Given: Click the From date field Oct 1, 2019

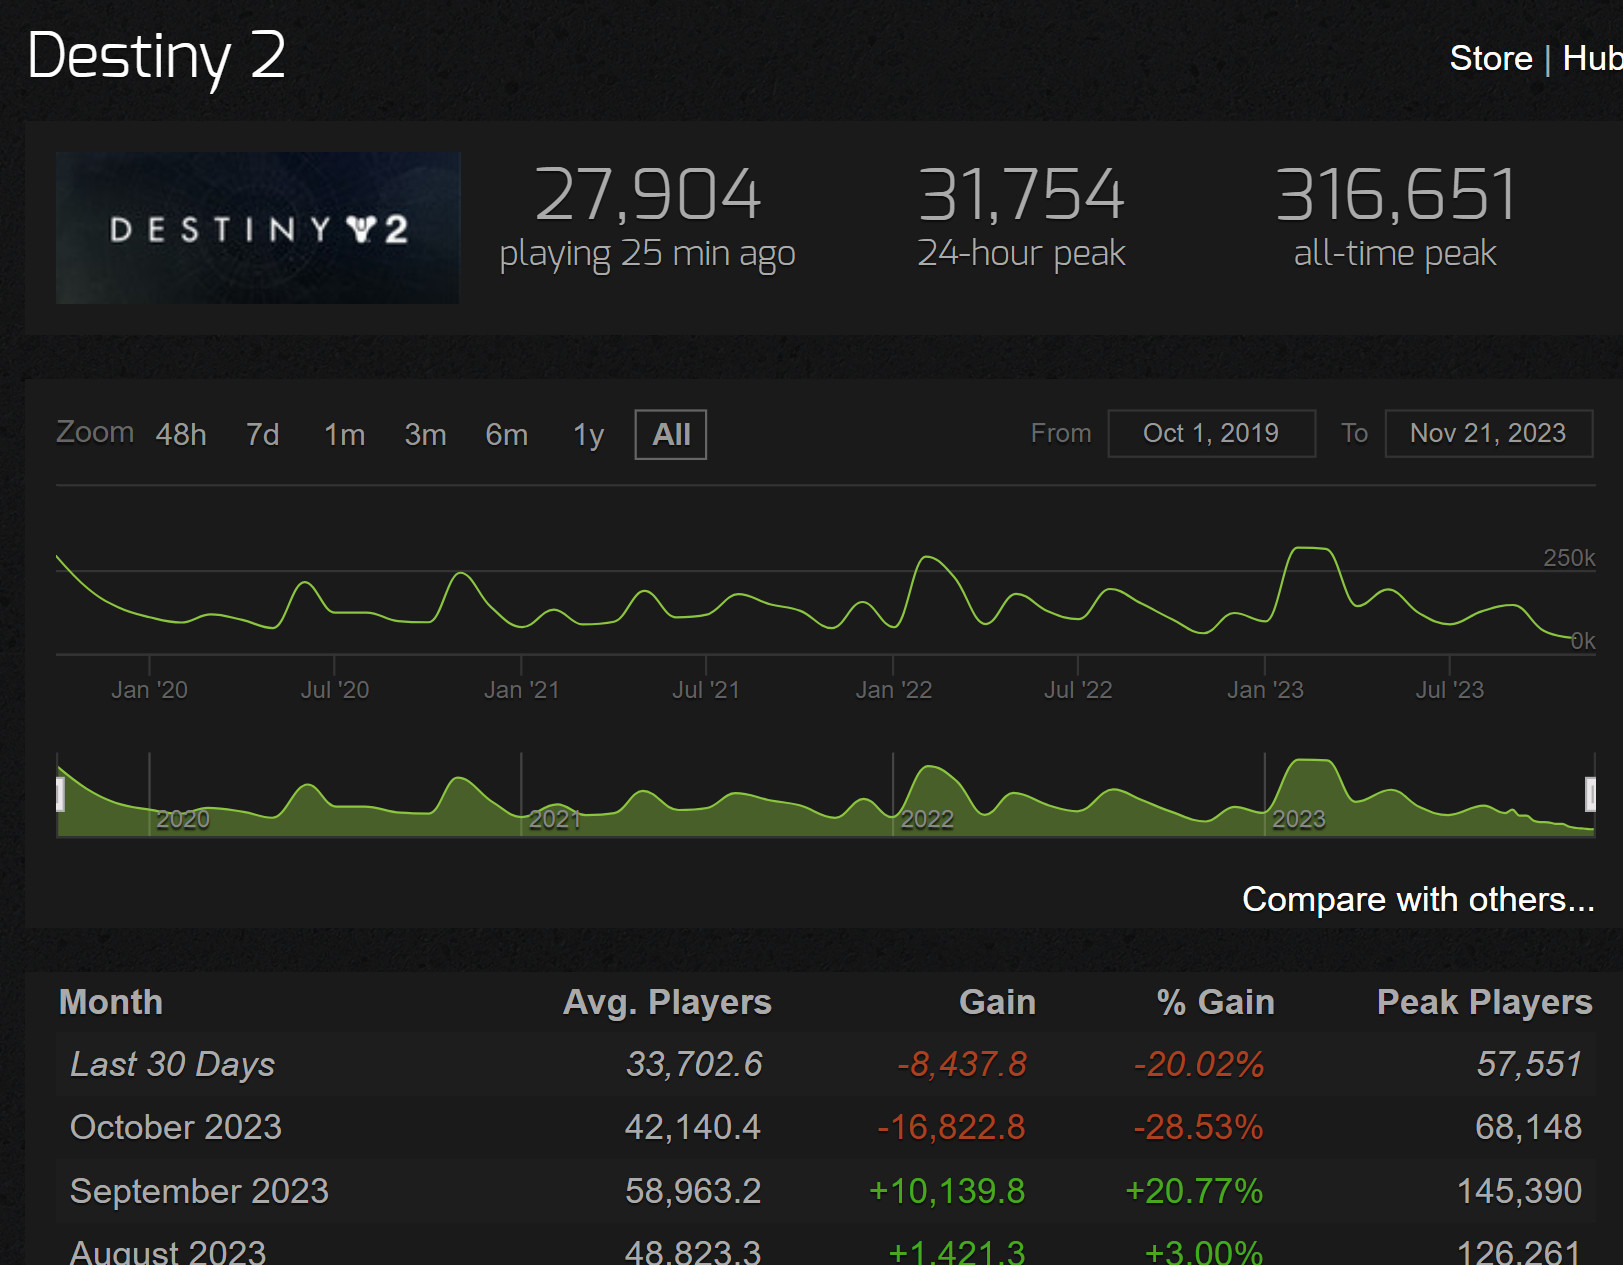Looking at the screenshot, I should (1210, 433).
